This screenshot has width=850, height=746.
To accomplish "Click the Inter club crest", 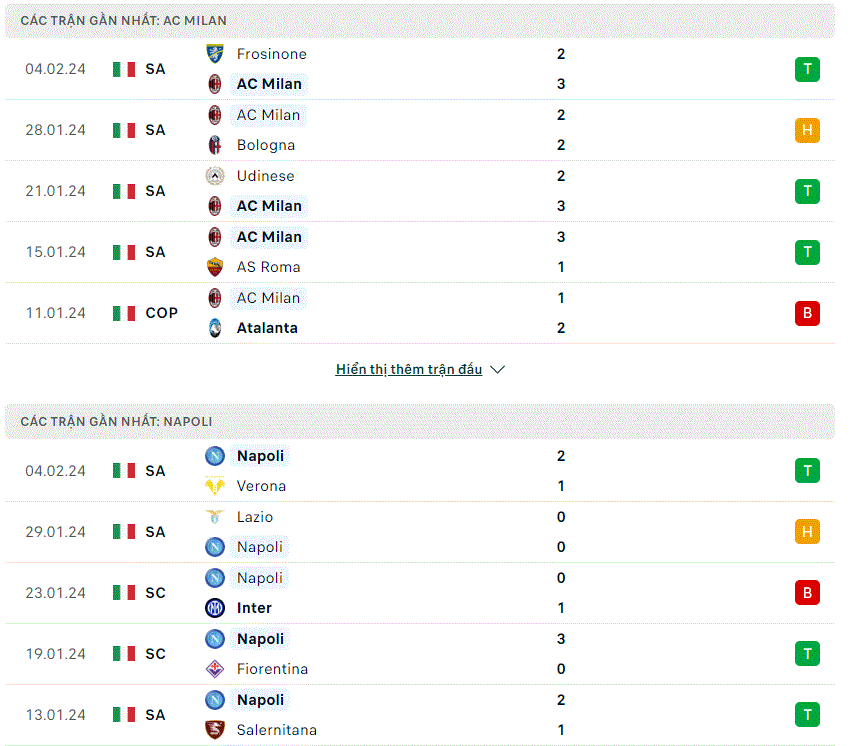I will 215,608.
